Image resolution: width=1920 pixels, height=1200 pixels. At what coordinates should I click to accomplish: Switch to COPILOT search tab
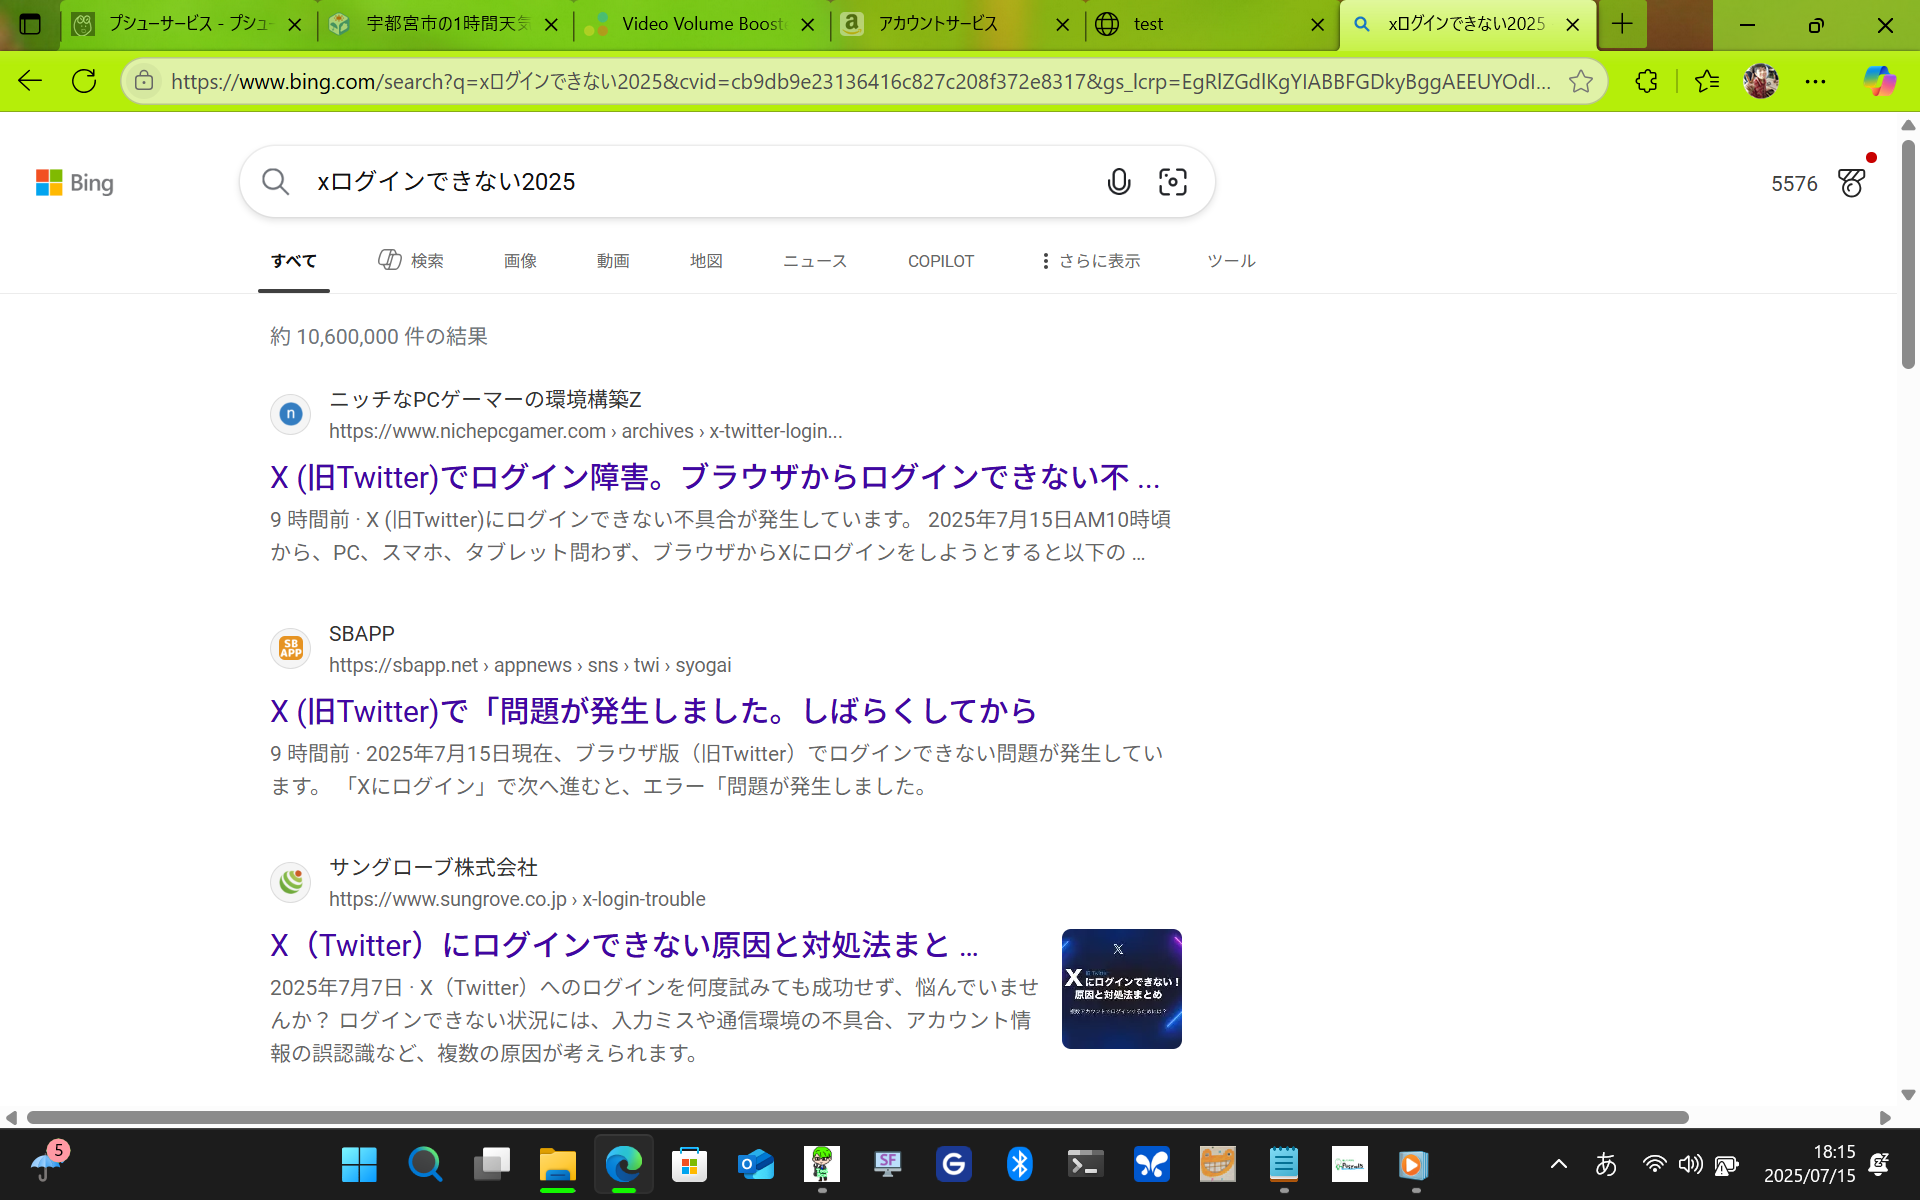coord(941,261)
